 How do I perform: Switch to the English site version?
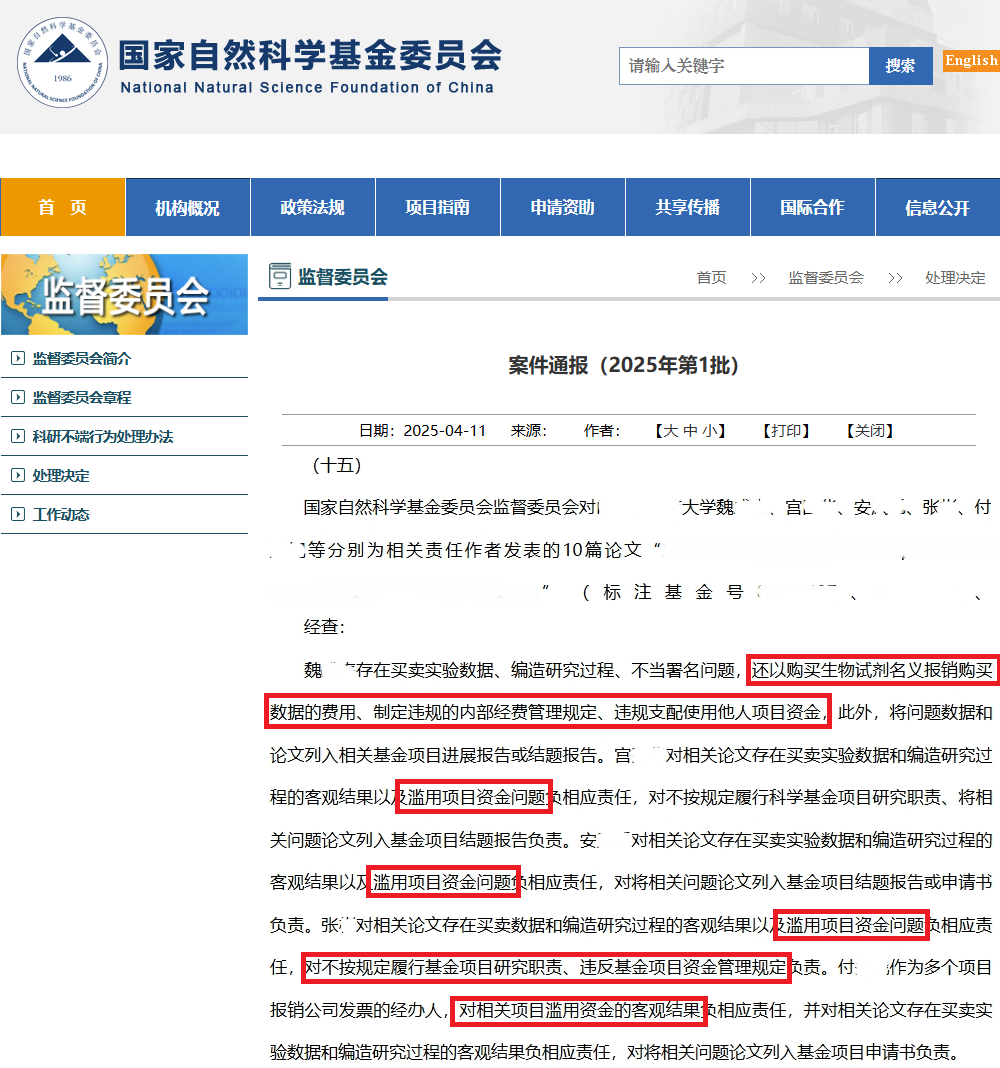971,61
